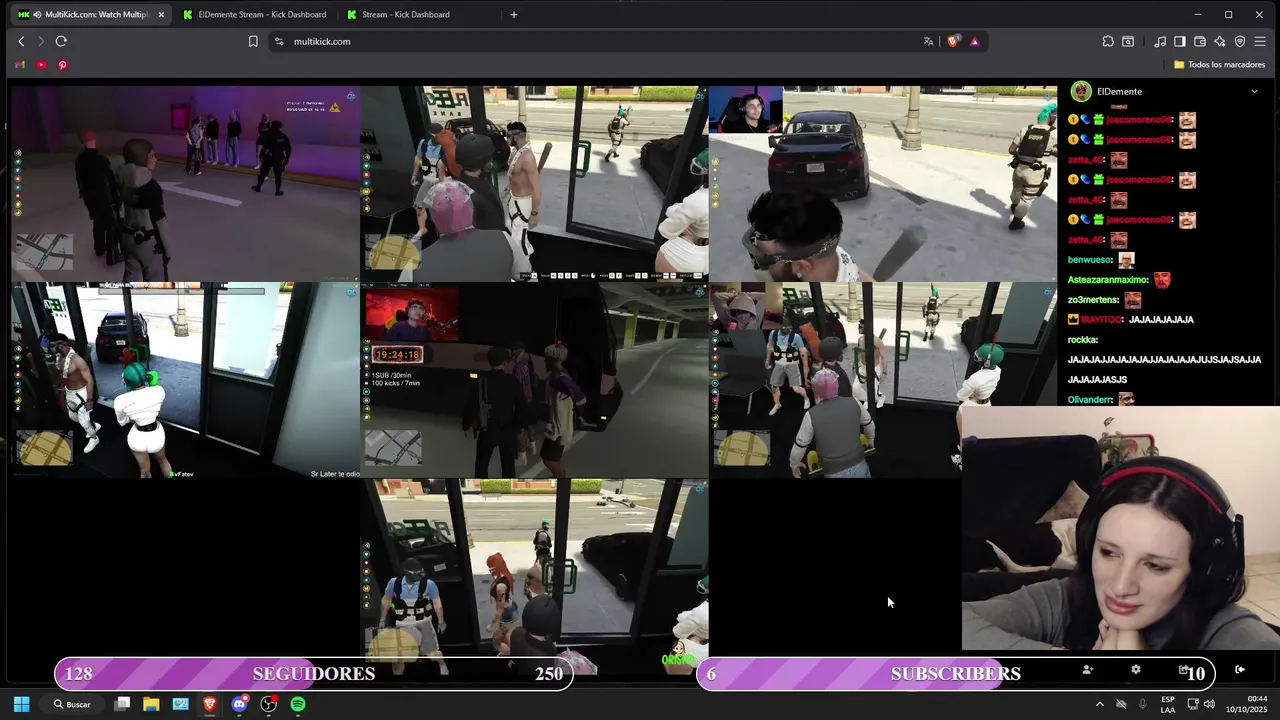
Task: Click Olivanderr username in chat
Action: click(1090, 400)
